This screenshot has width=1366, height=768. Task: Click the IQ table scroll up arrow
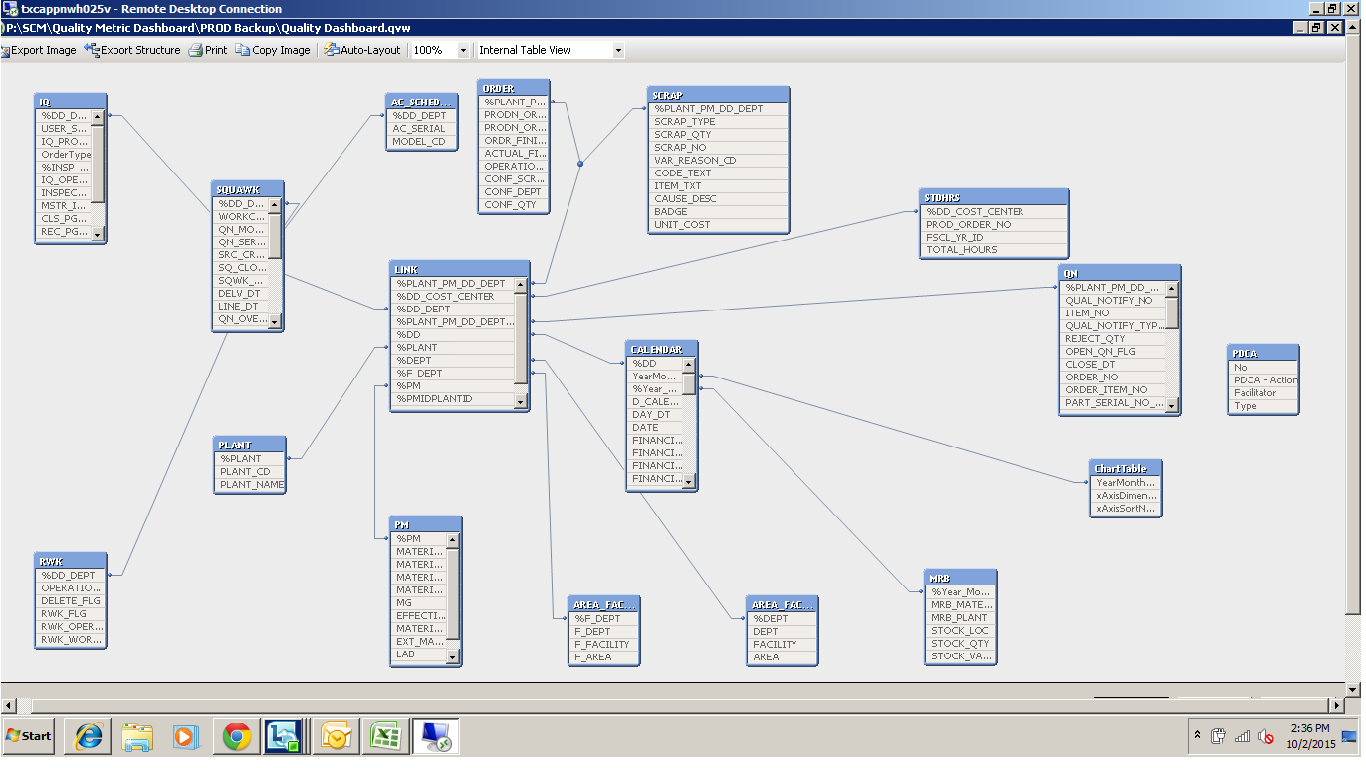(98, 117)
